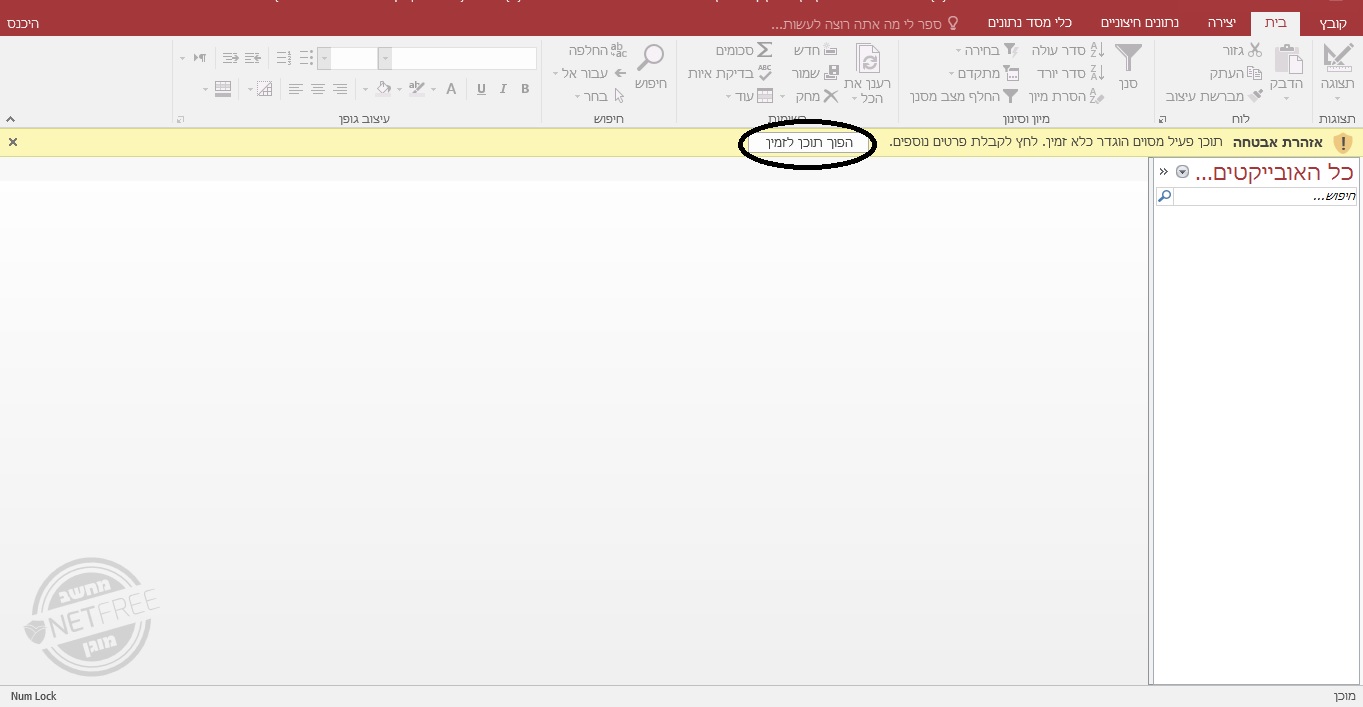Screen dimensions: 1363x707
Task: Open the קובץ (File) tab
Action: pyautogui.click(x=1333, y=23)
